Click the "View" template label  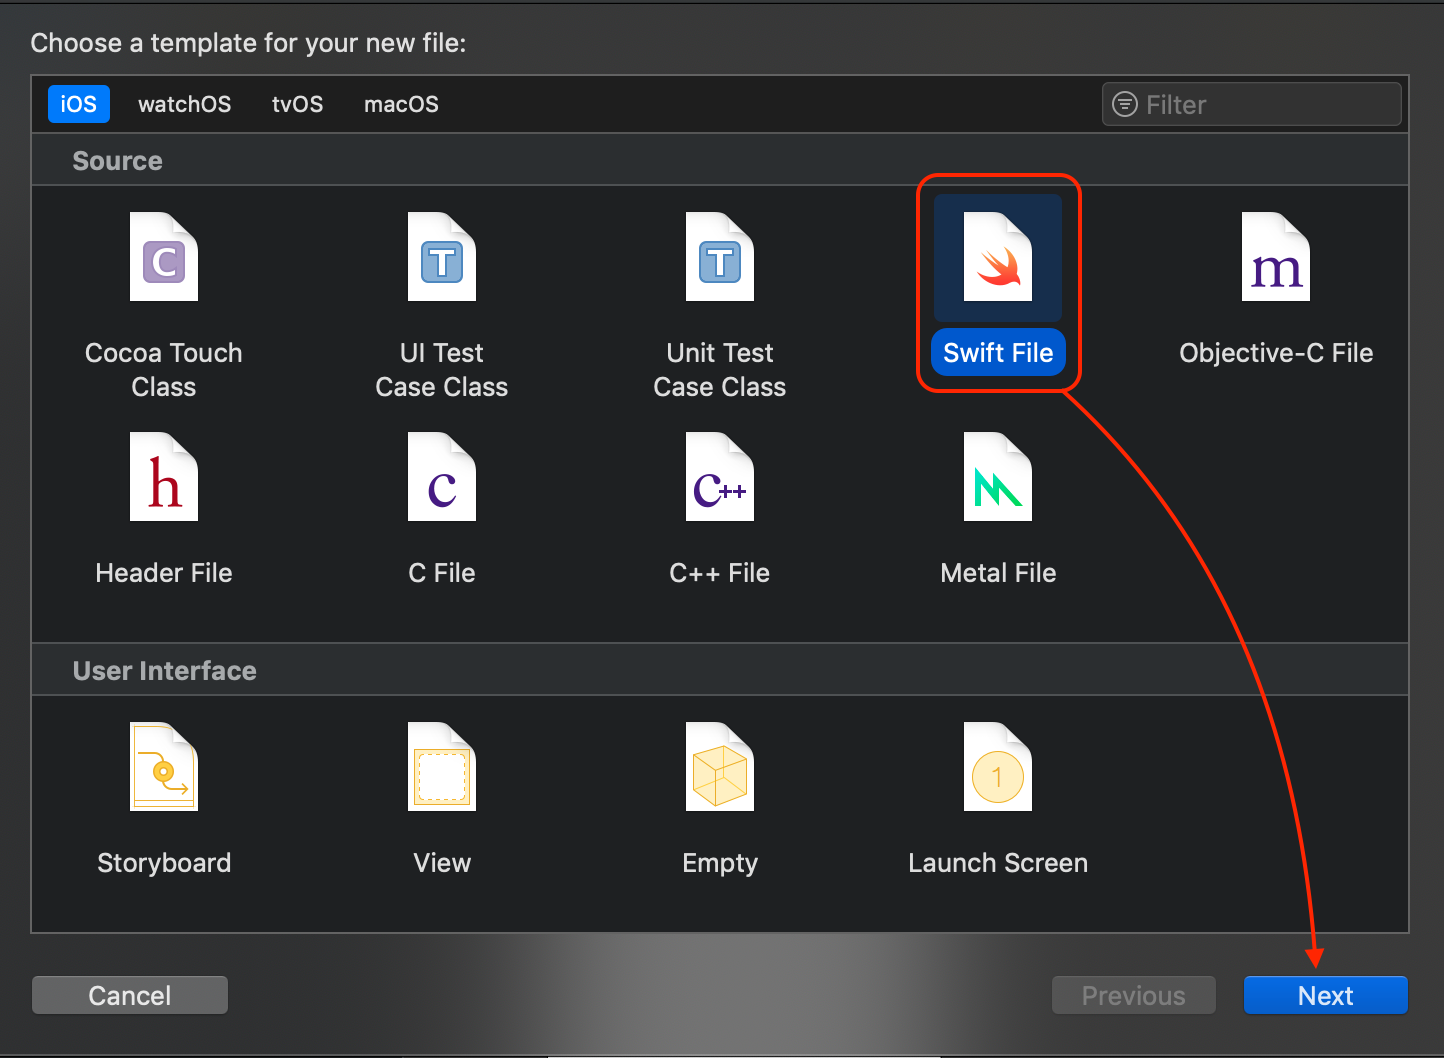pos(442,863)
